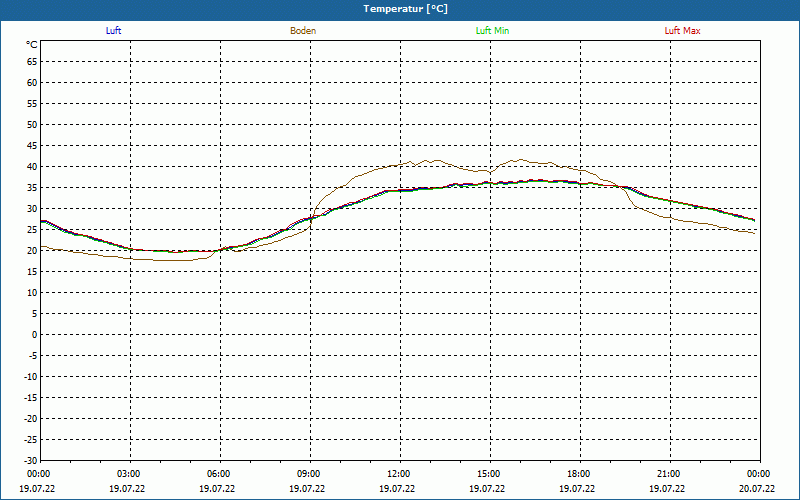This screenshot has width=800, height=500.
Task: Pick the 35 y-axis tick label
Action: coord(32,188)
